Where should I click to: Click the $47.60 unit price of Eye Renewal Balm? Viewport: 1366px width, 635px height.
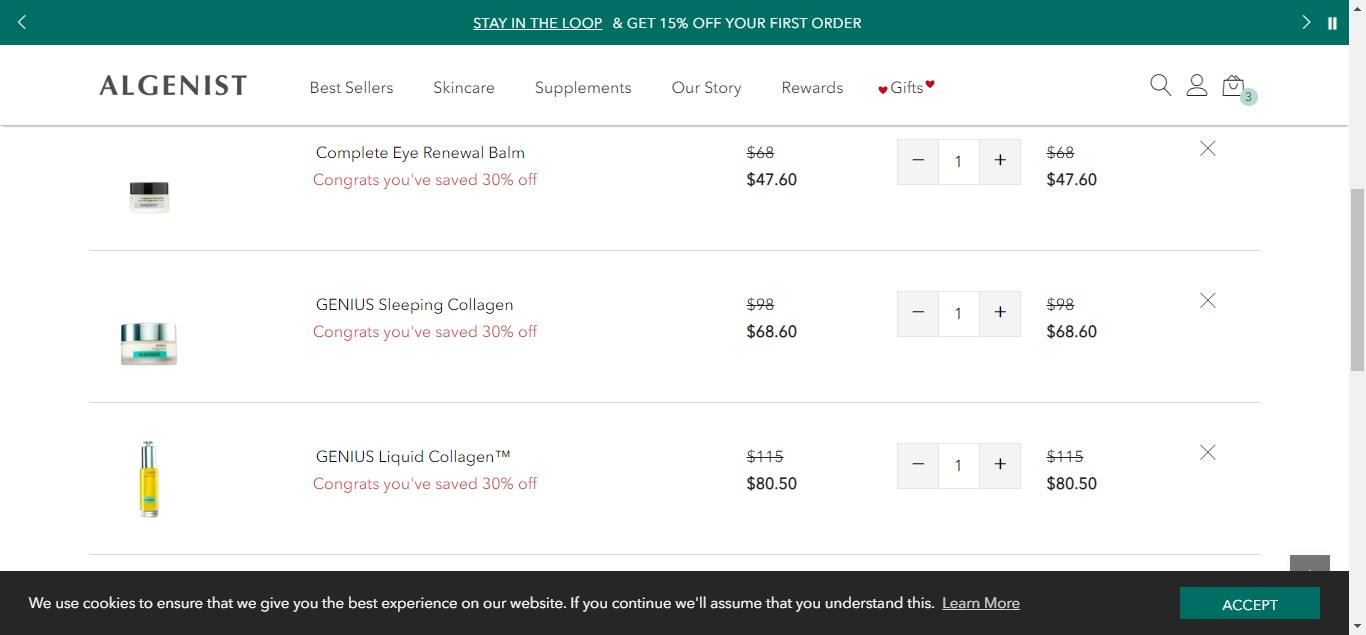click(x=771, y=180)
